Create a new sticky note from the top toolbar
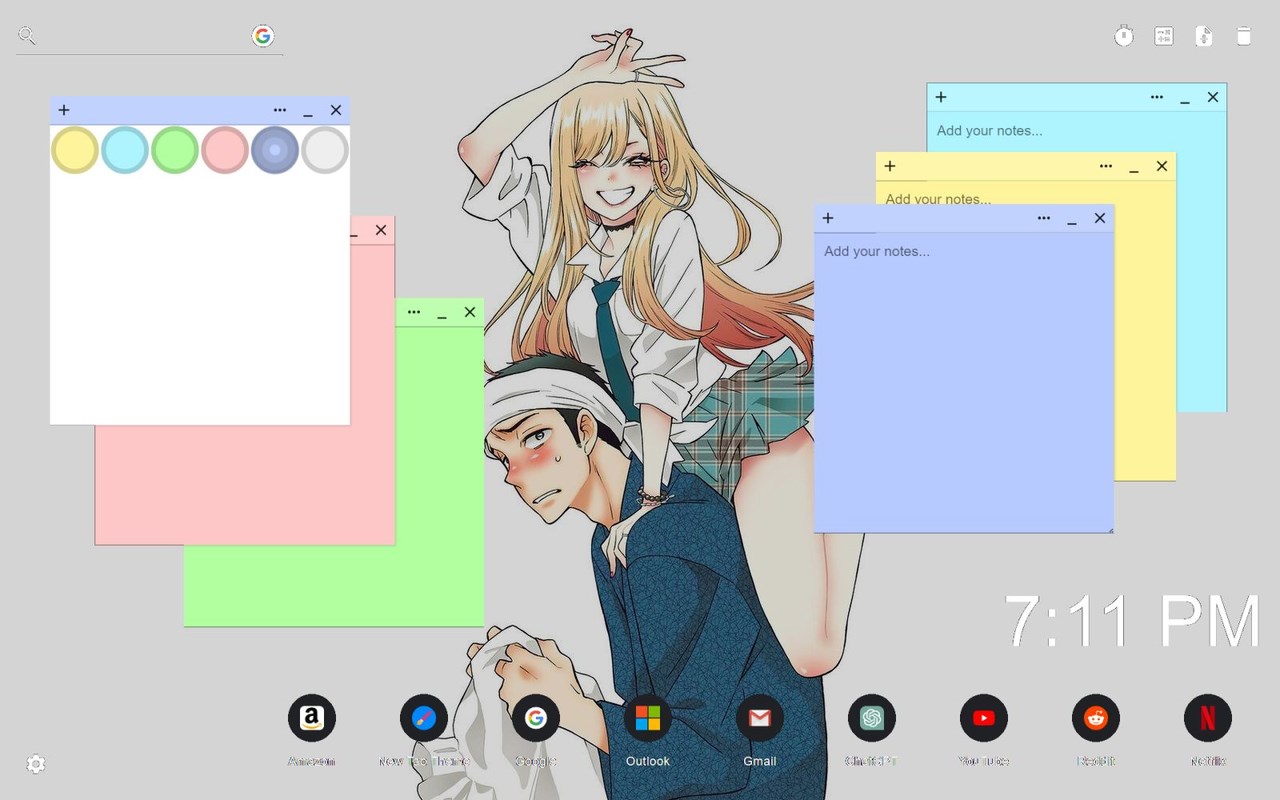Viewport: 1280px width, 800px height. 1204,36
